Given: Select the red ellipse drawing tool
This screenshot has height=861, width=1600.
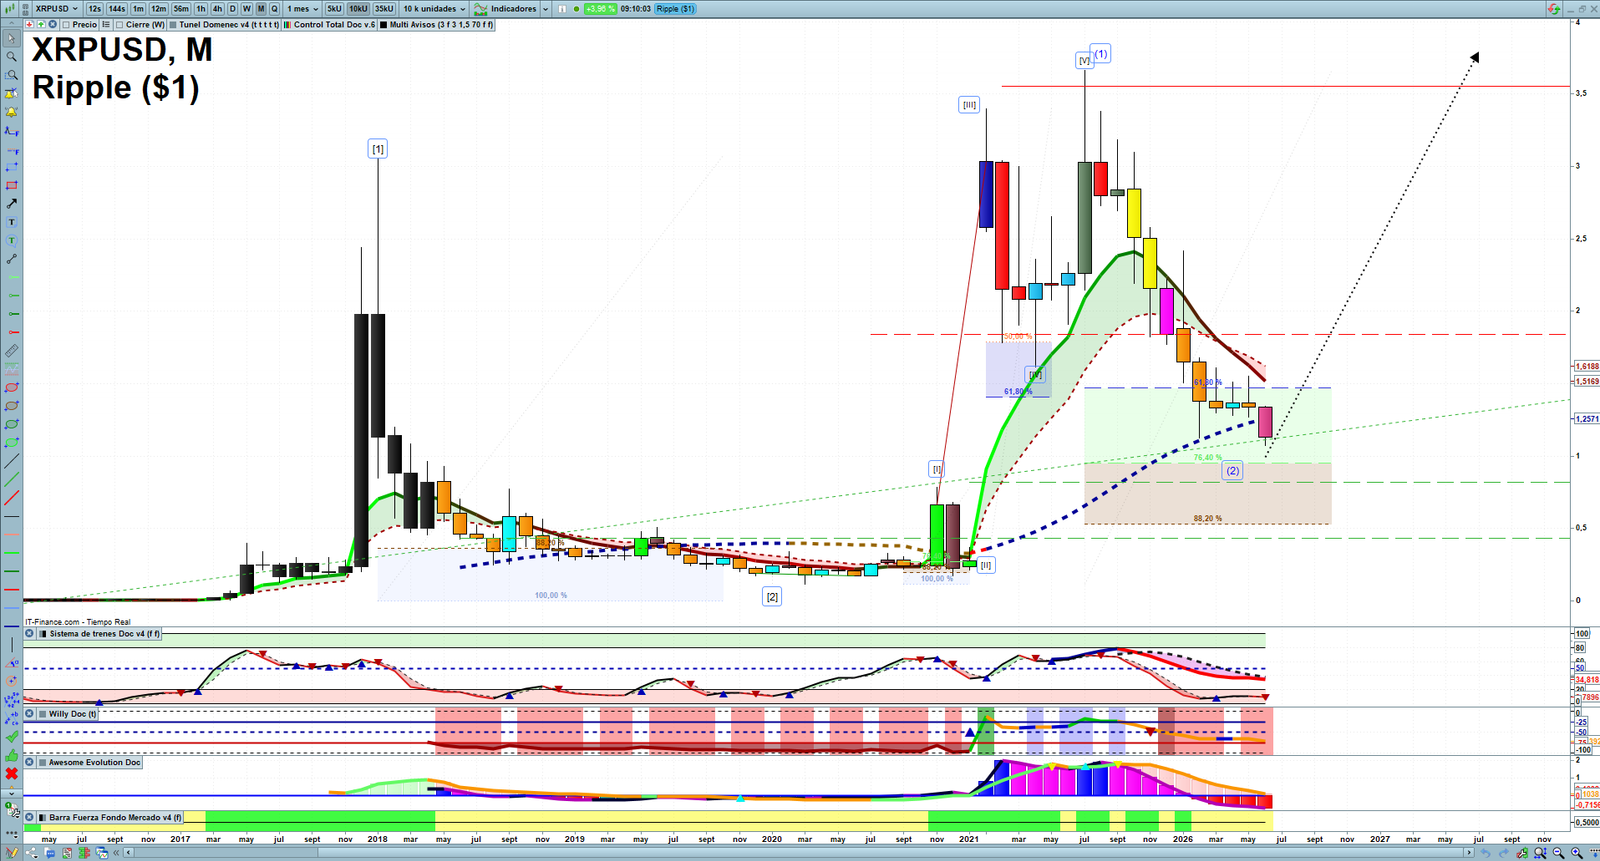Looking at the screenshot, I should (11, 388).
